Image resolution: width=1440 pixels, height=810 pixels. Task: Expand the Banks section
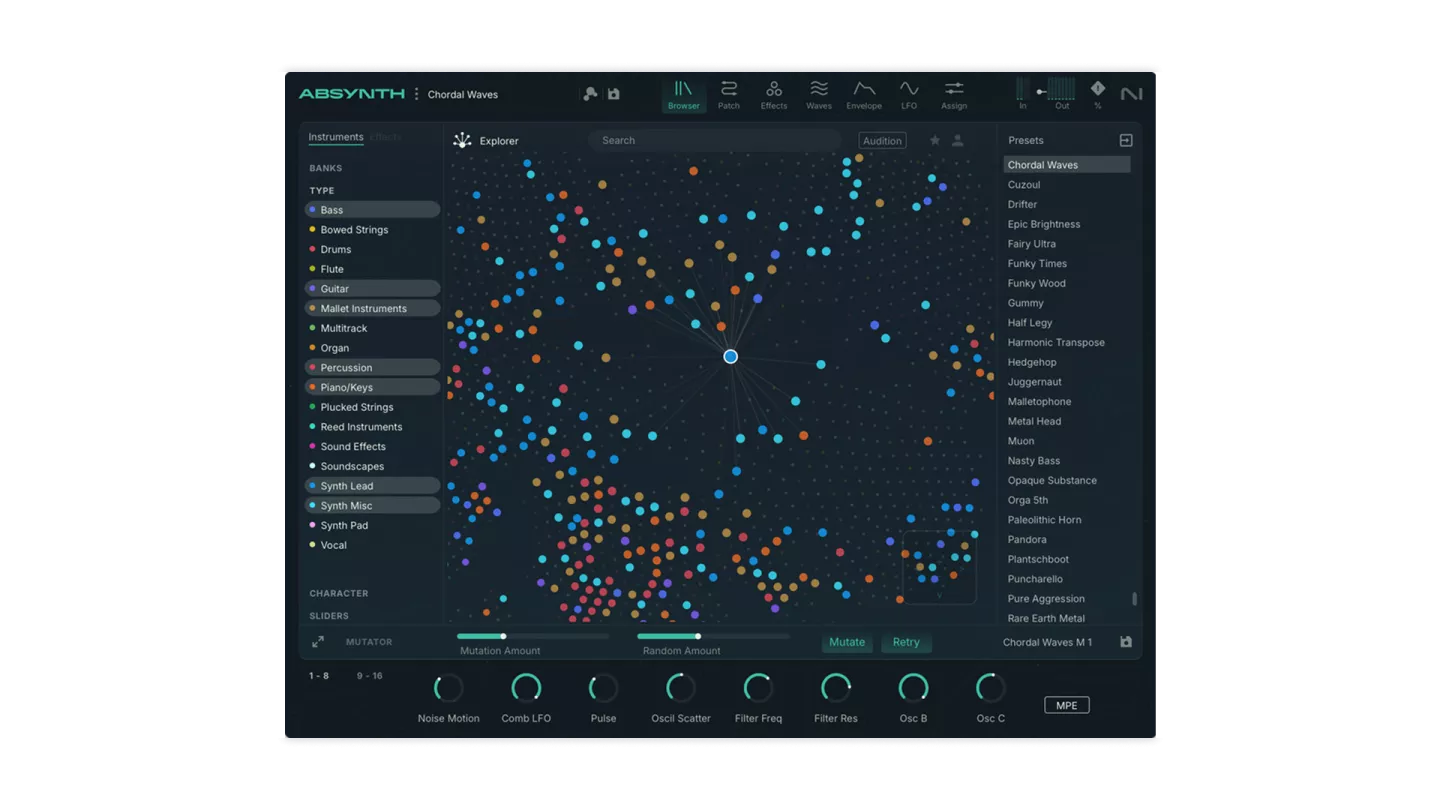click(x=326, y=168)
